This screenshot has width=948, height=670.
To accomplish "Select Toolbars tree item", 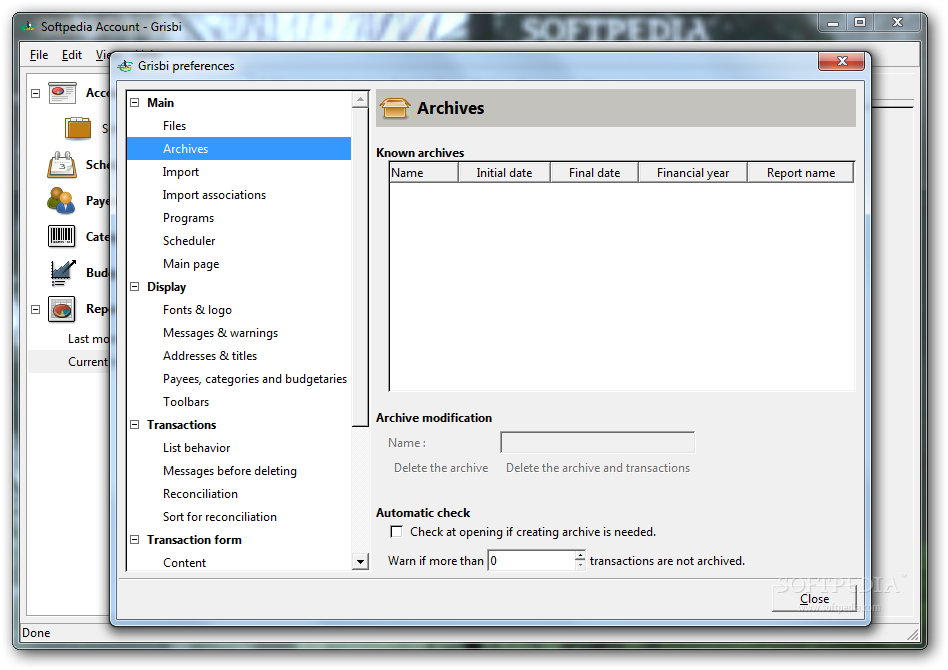I will (186, 402).
